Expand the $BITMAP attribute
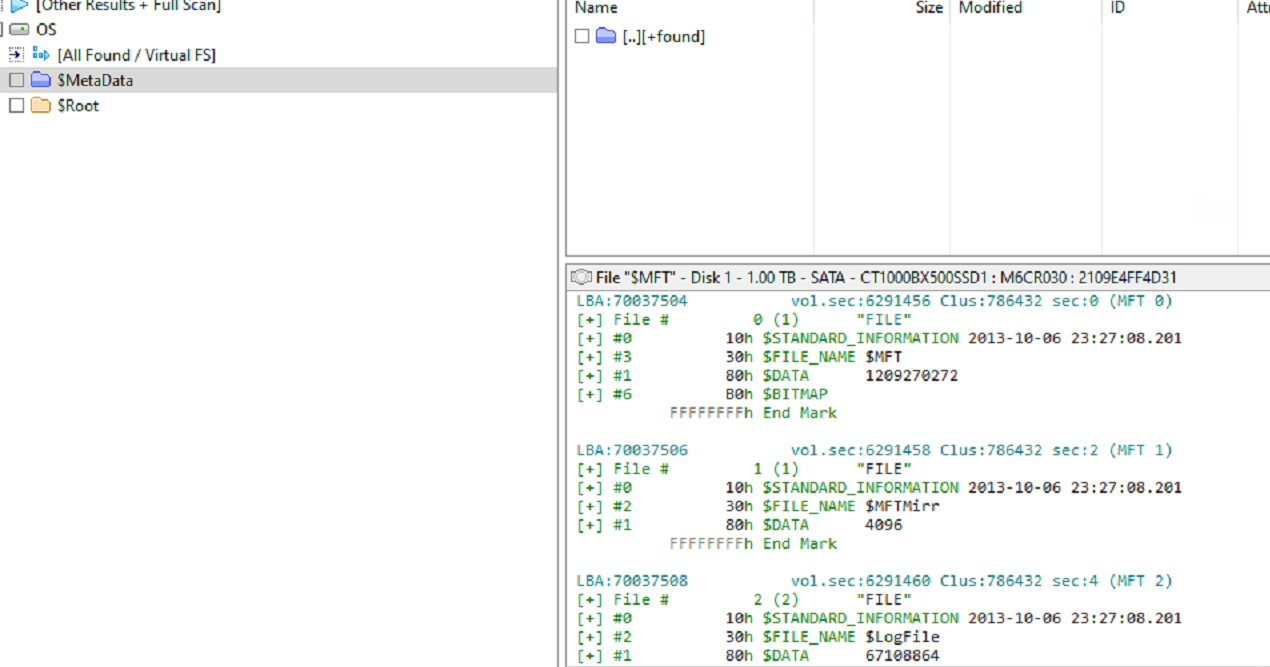Viewport: 1270px width, 667px height. (x=591, y=394)
